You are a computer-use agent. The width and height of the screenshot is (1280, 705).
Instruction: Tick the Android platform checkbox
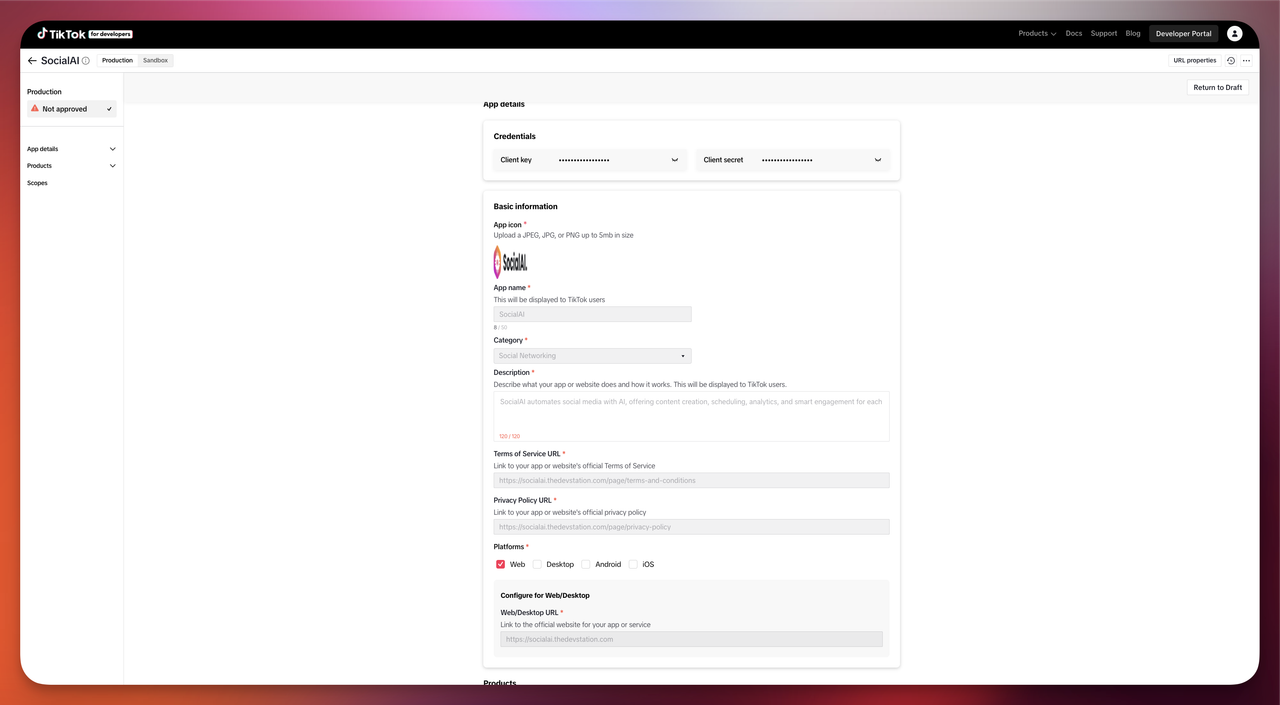coord(586,564)
